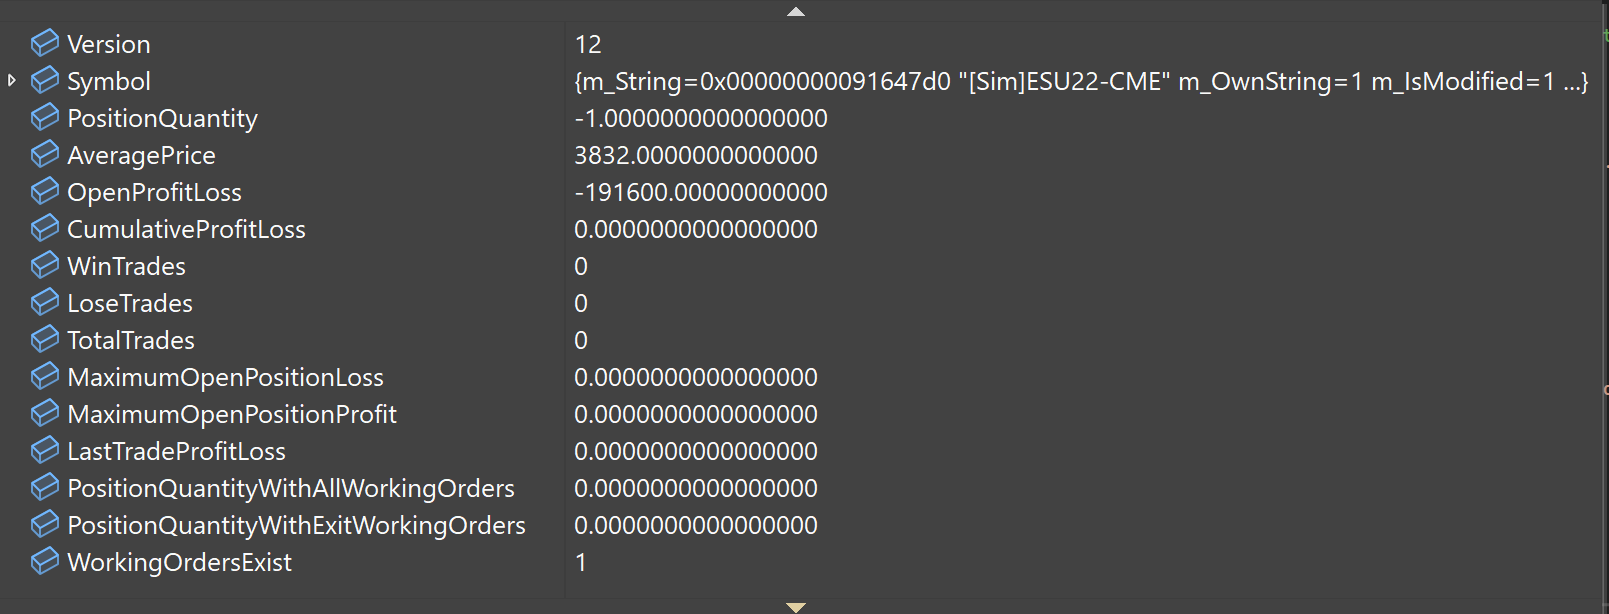Select the MaximumOpenPositionProfit row name
The width and height of the screenshot is (1609, 614).
tap(232, 414)
